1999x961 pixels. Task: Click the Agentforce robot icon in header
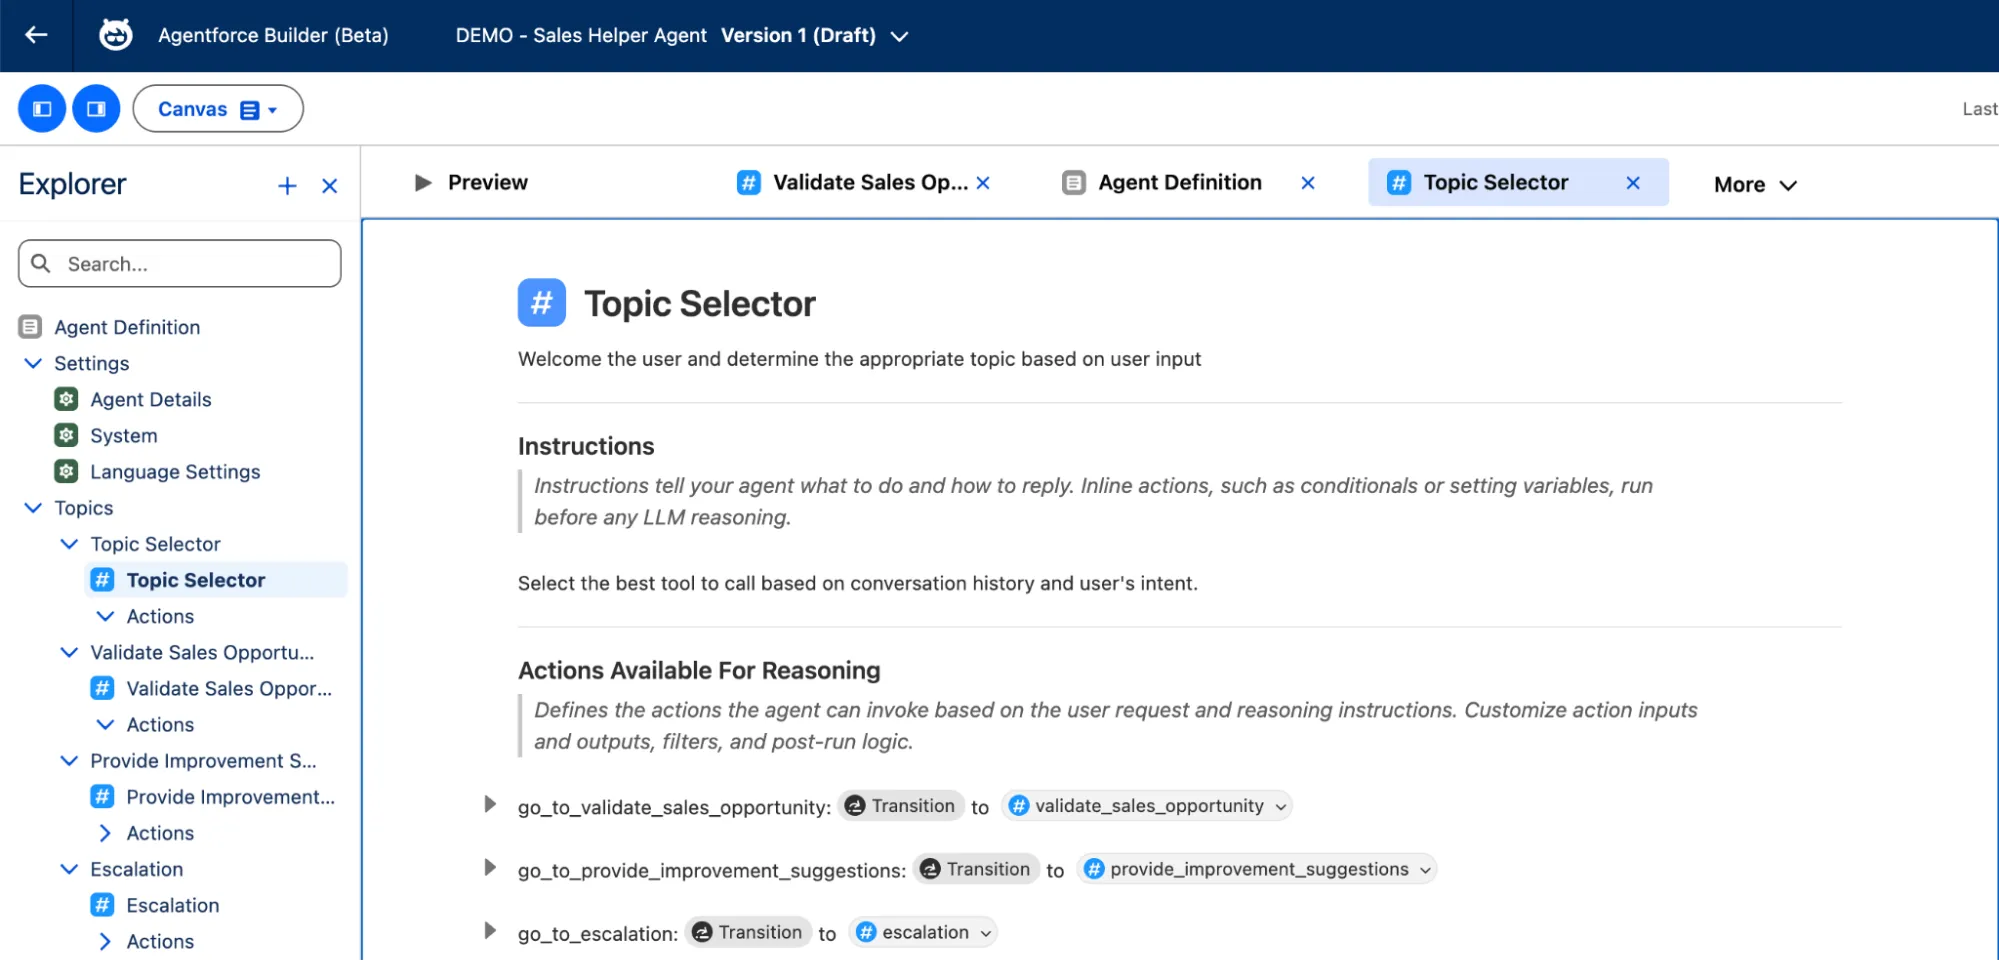114,34
